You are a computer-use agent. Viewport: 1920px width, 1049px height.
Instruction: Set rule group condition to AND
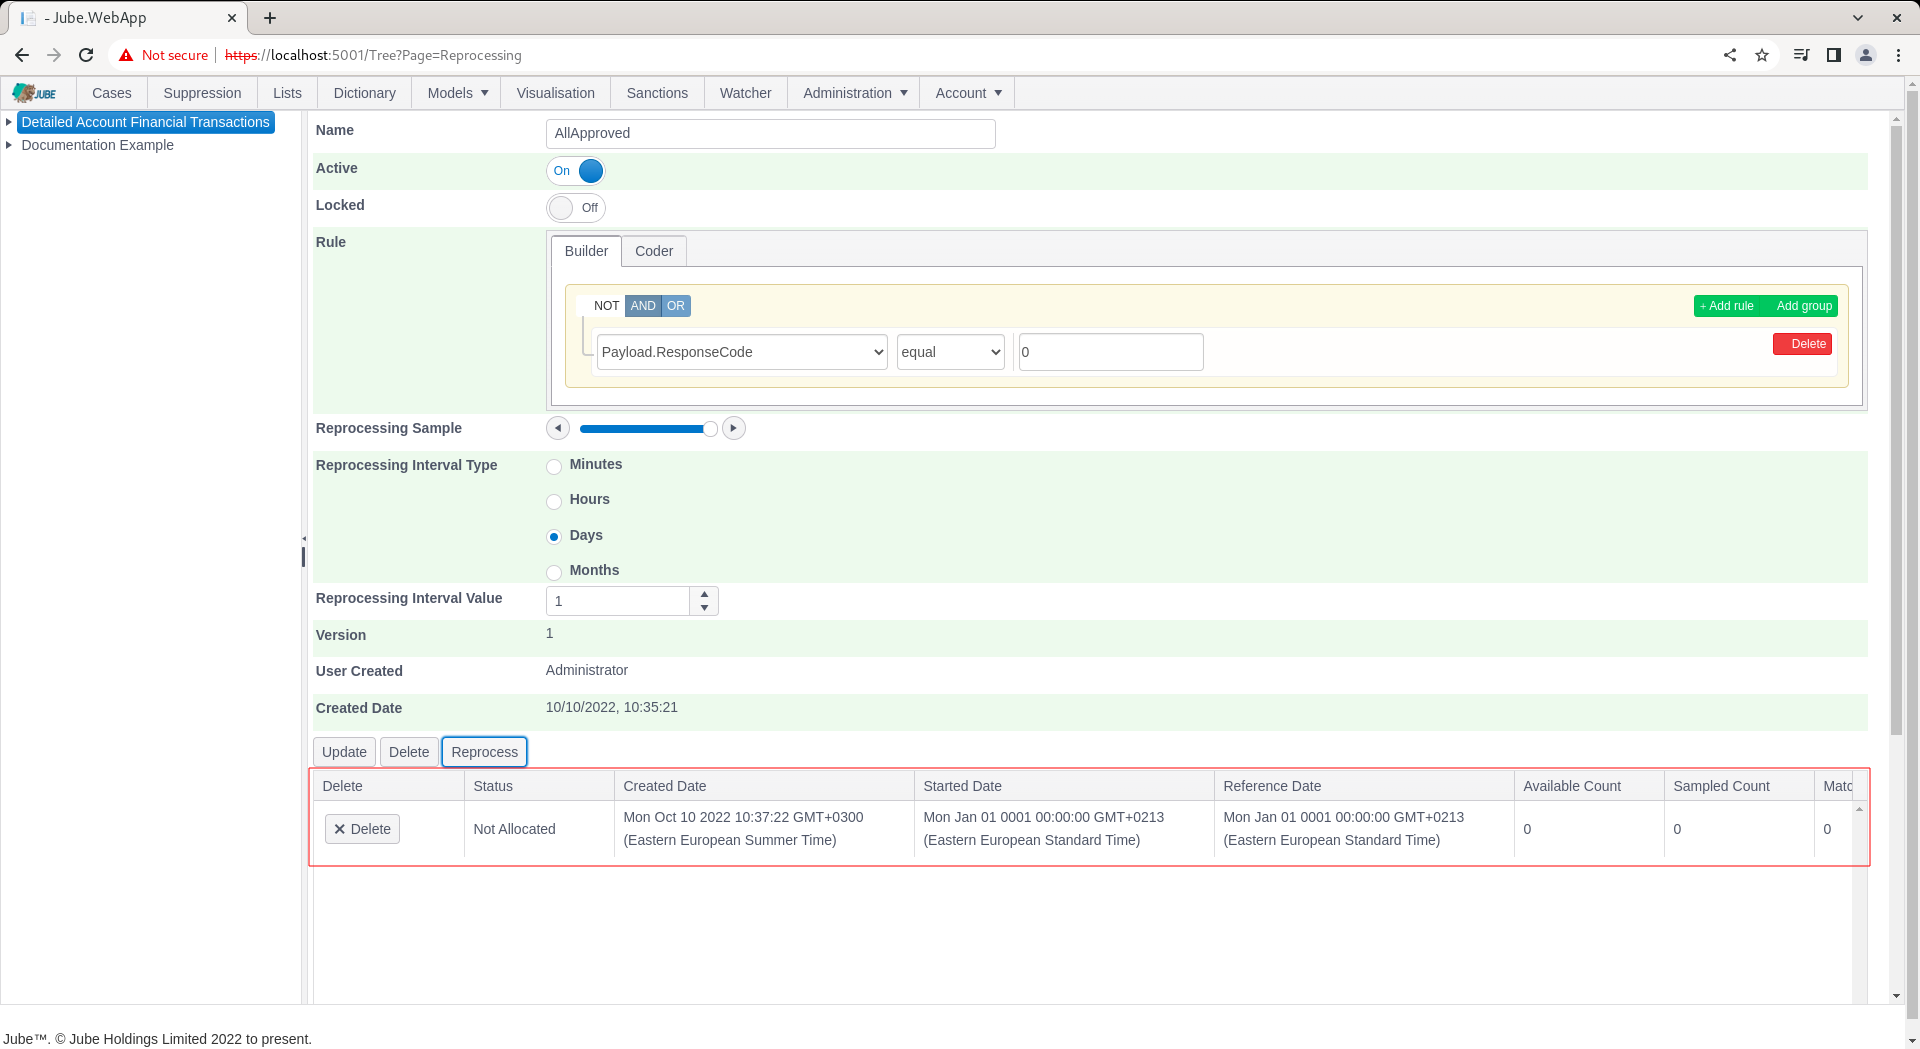click(x=643, y=306)
